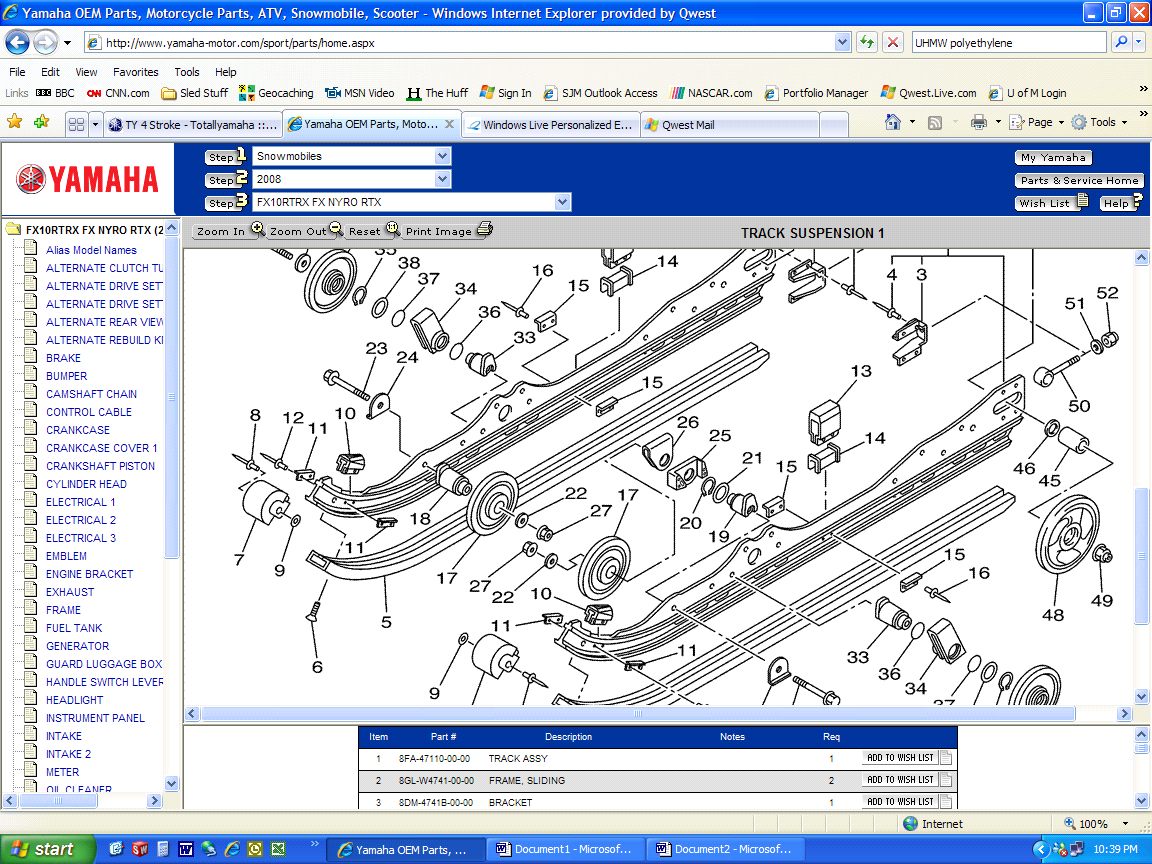
Task: Switch to the TY 4 Stroke - Totallyyamaha tab
Action: click(192, 124)
